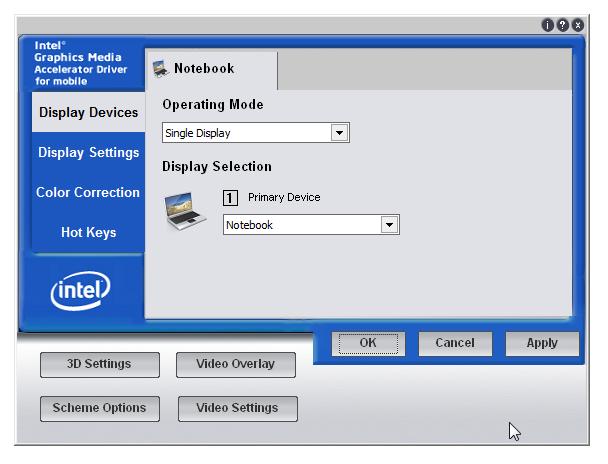
Task: Click the number 1 primary device icon
Action: point(230,198)
